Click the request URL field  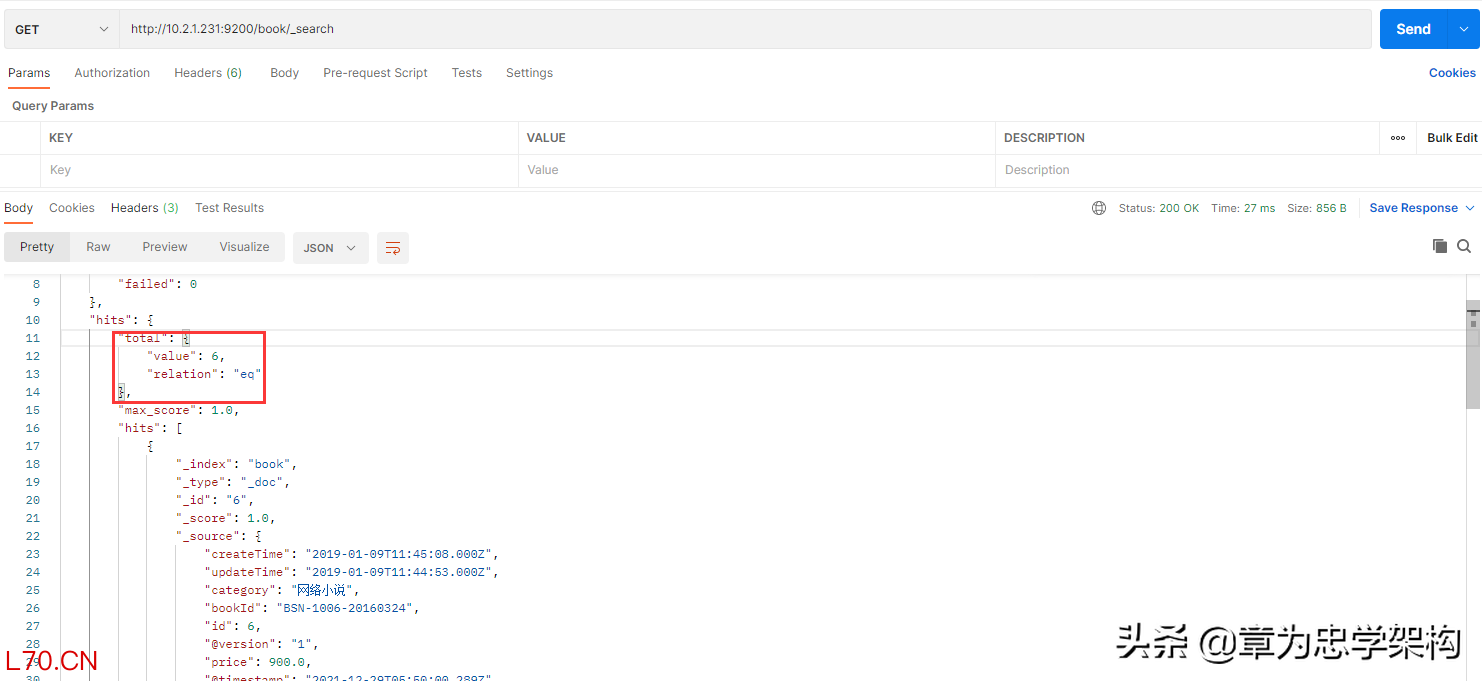coord(745,29)
